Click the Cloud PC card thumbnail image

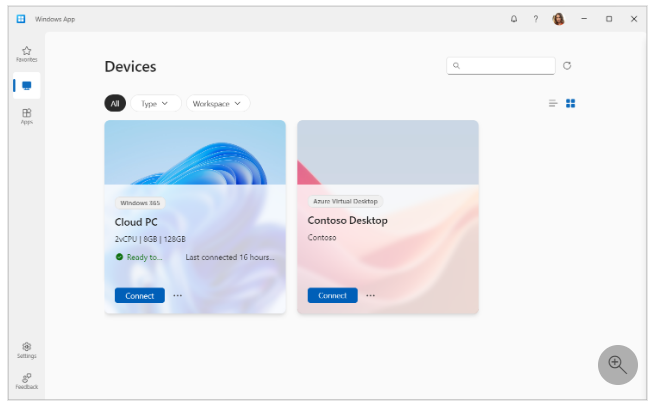[x=195, y=152]
